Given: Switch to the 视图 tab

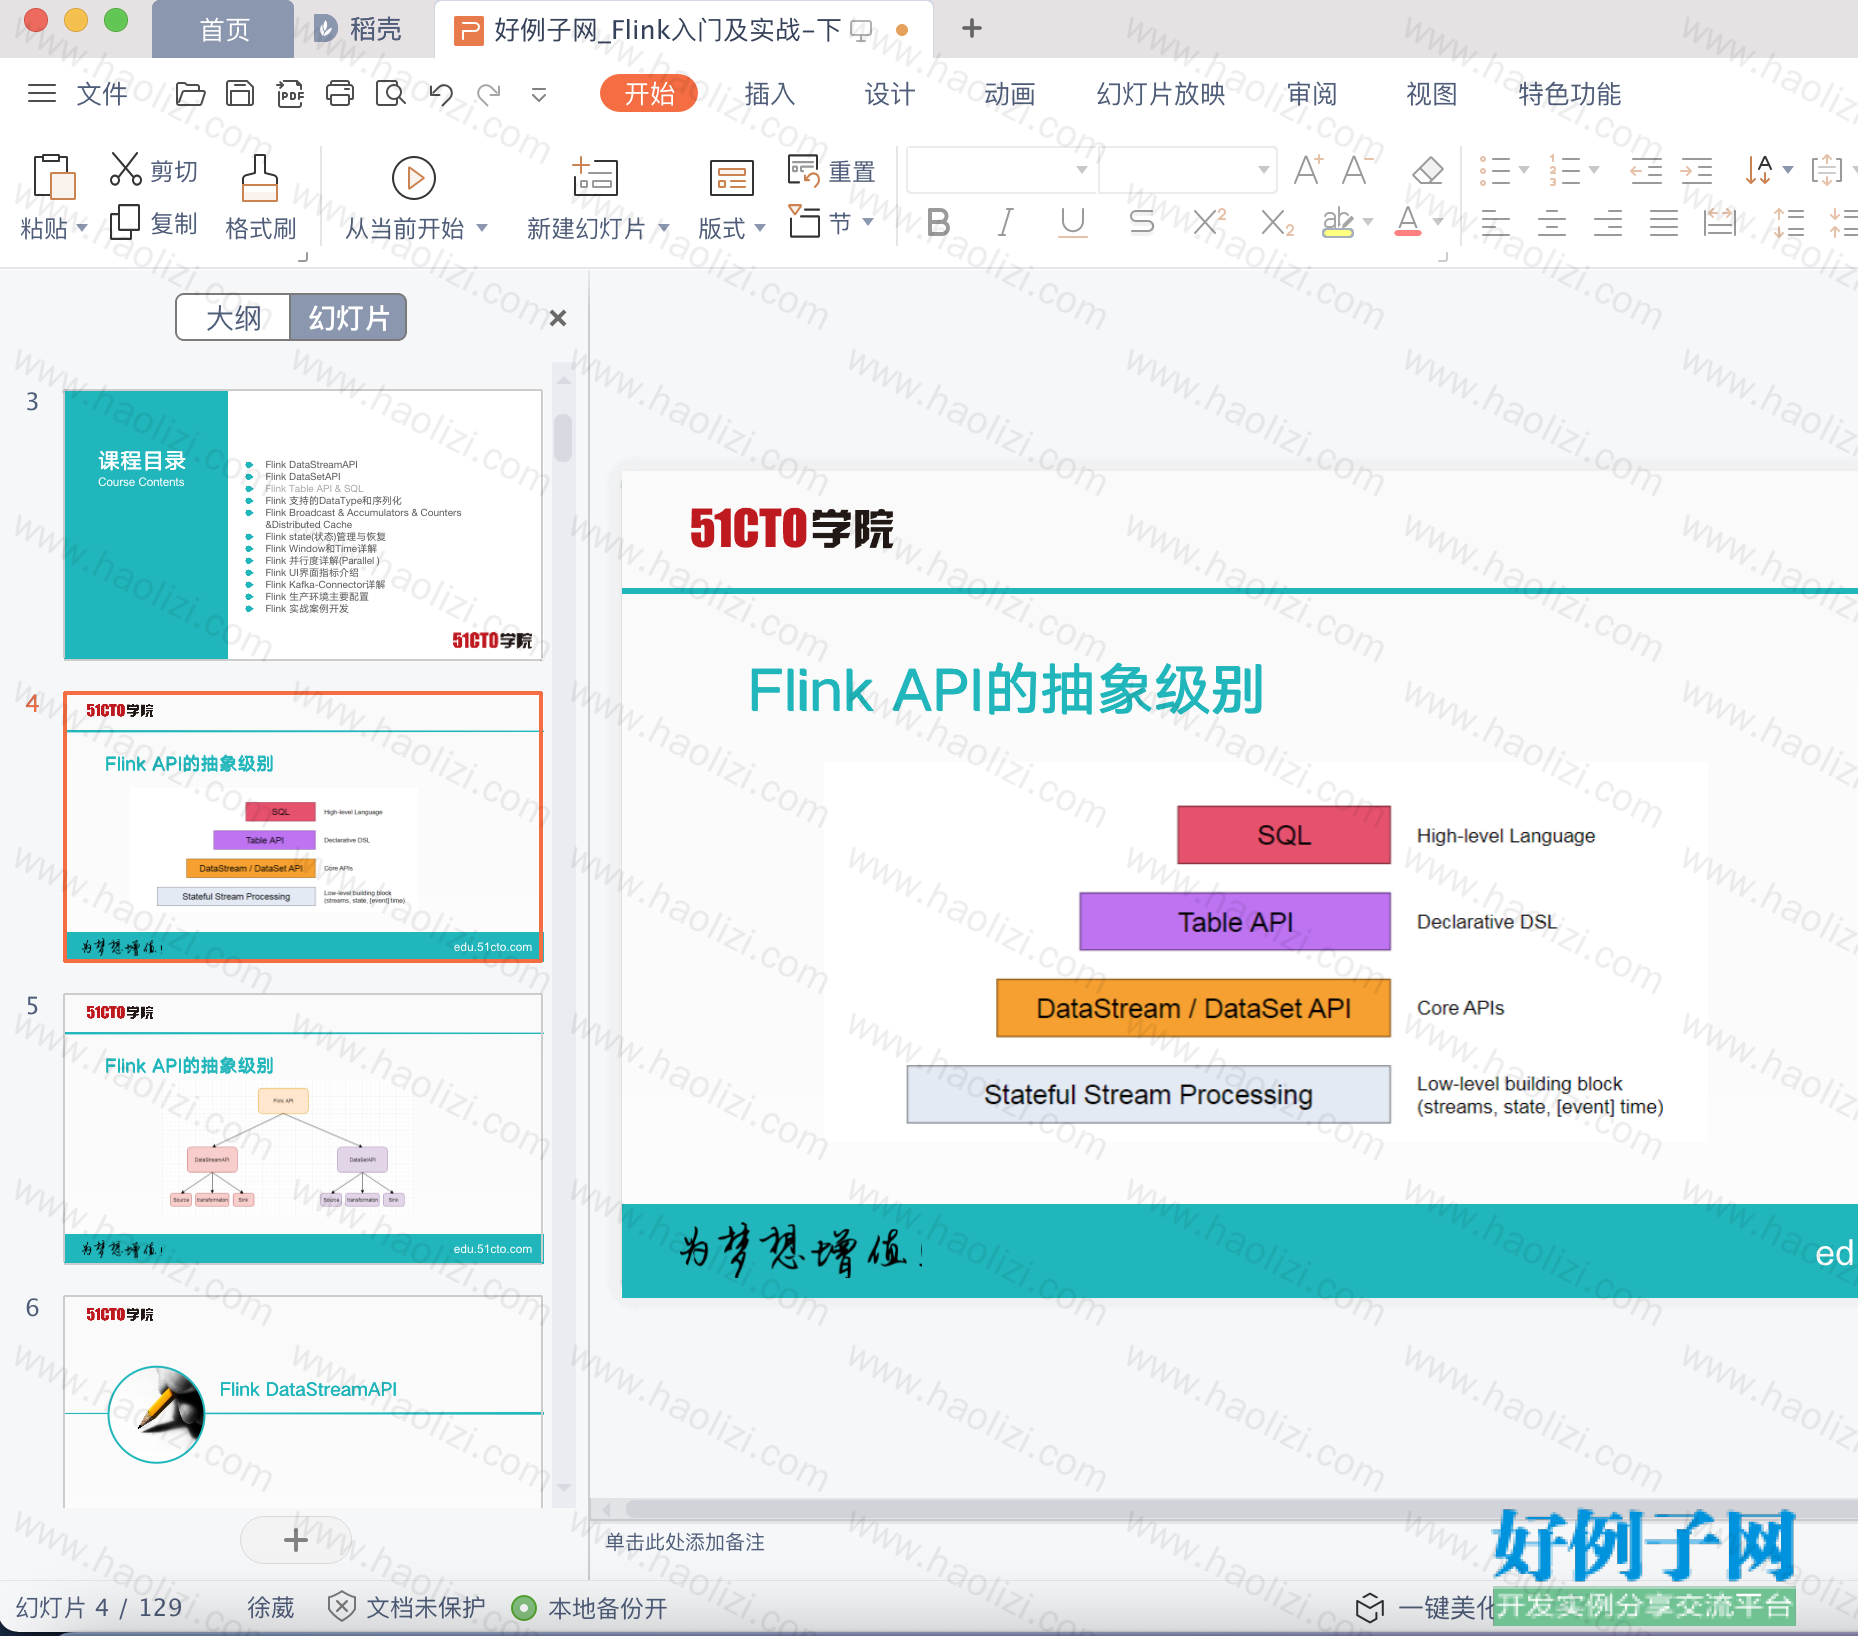Looking at the screenshot, I should pyautogui.click(x=1432, y=94).
